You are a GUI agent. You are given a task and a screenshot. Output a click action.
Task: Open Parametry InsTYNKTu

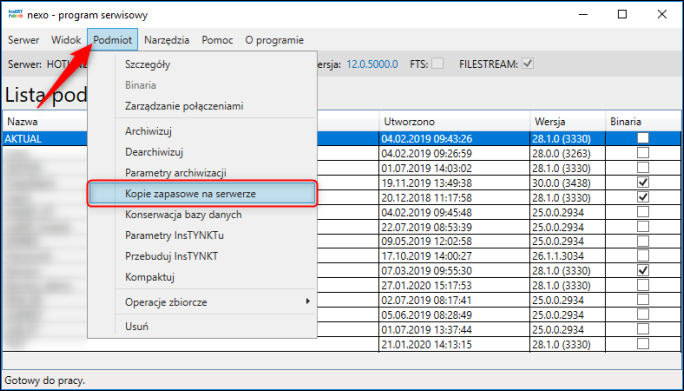[202, 235]
